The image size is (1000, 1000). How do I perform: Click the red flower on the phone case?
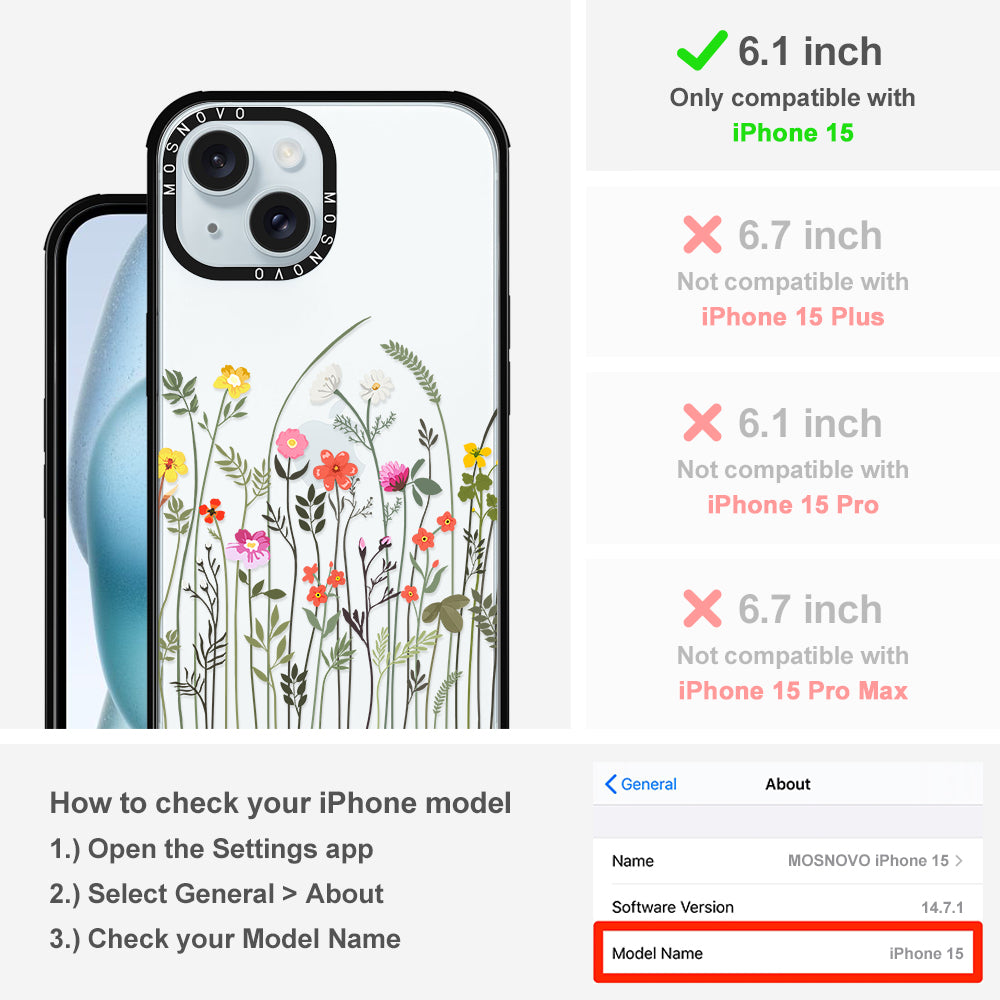(x=334, y=469)
